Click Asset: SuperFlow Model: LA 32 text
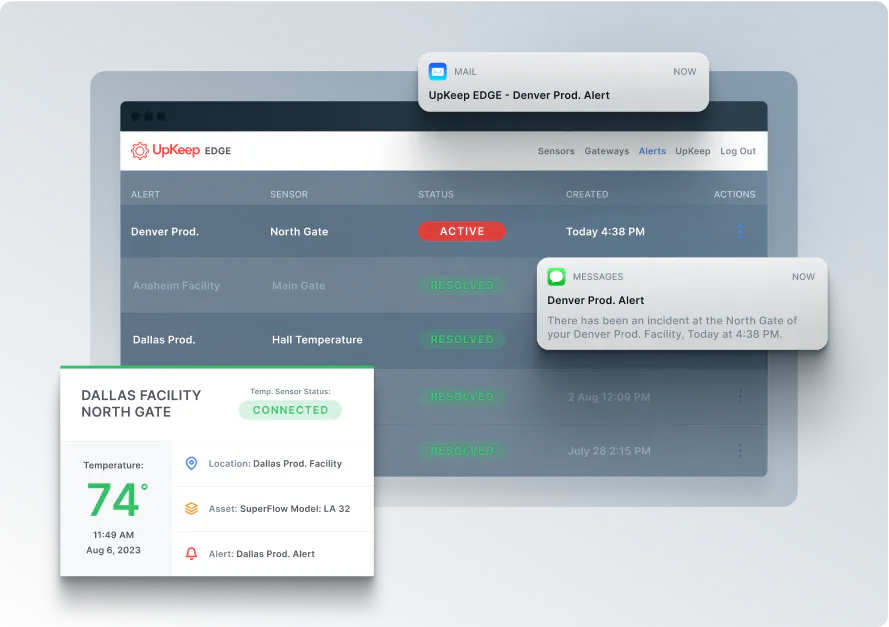This screenshot has width=889, height=627. pyautogui.click(x=279, y=509)
